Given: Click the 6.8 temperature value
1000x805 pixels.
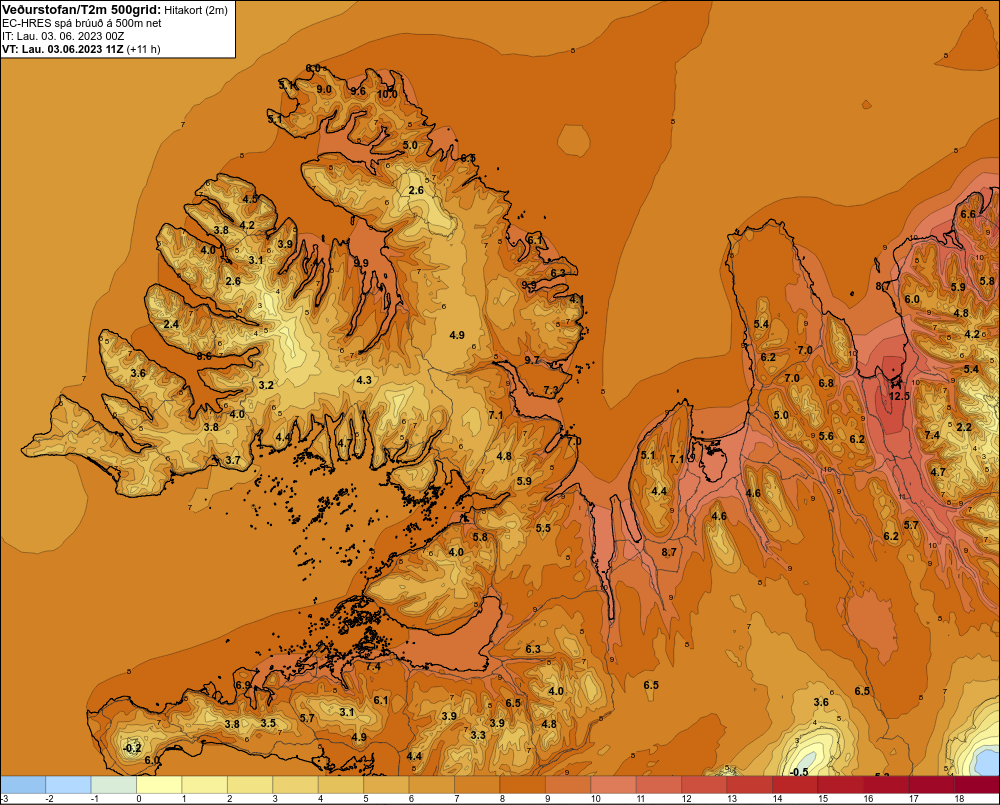Looking at the screenshot, I should click(x=826, y=383).
